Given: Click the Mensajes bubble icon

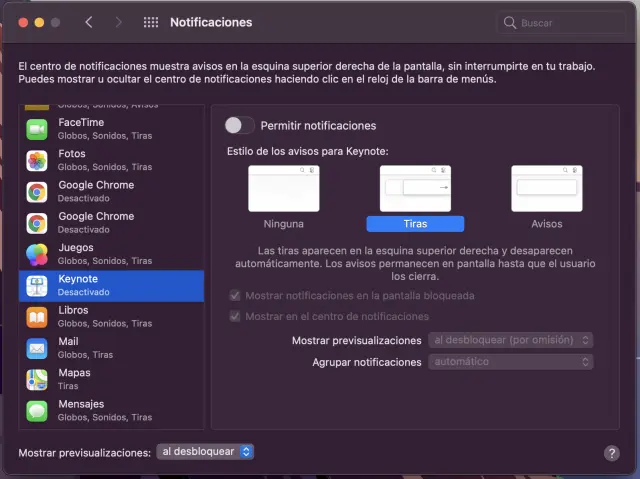Looking at the screenshot, I should (37, 411).
